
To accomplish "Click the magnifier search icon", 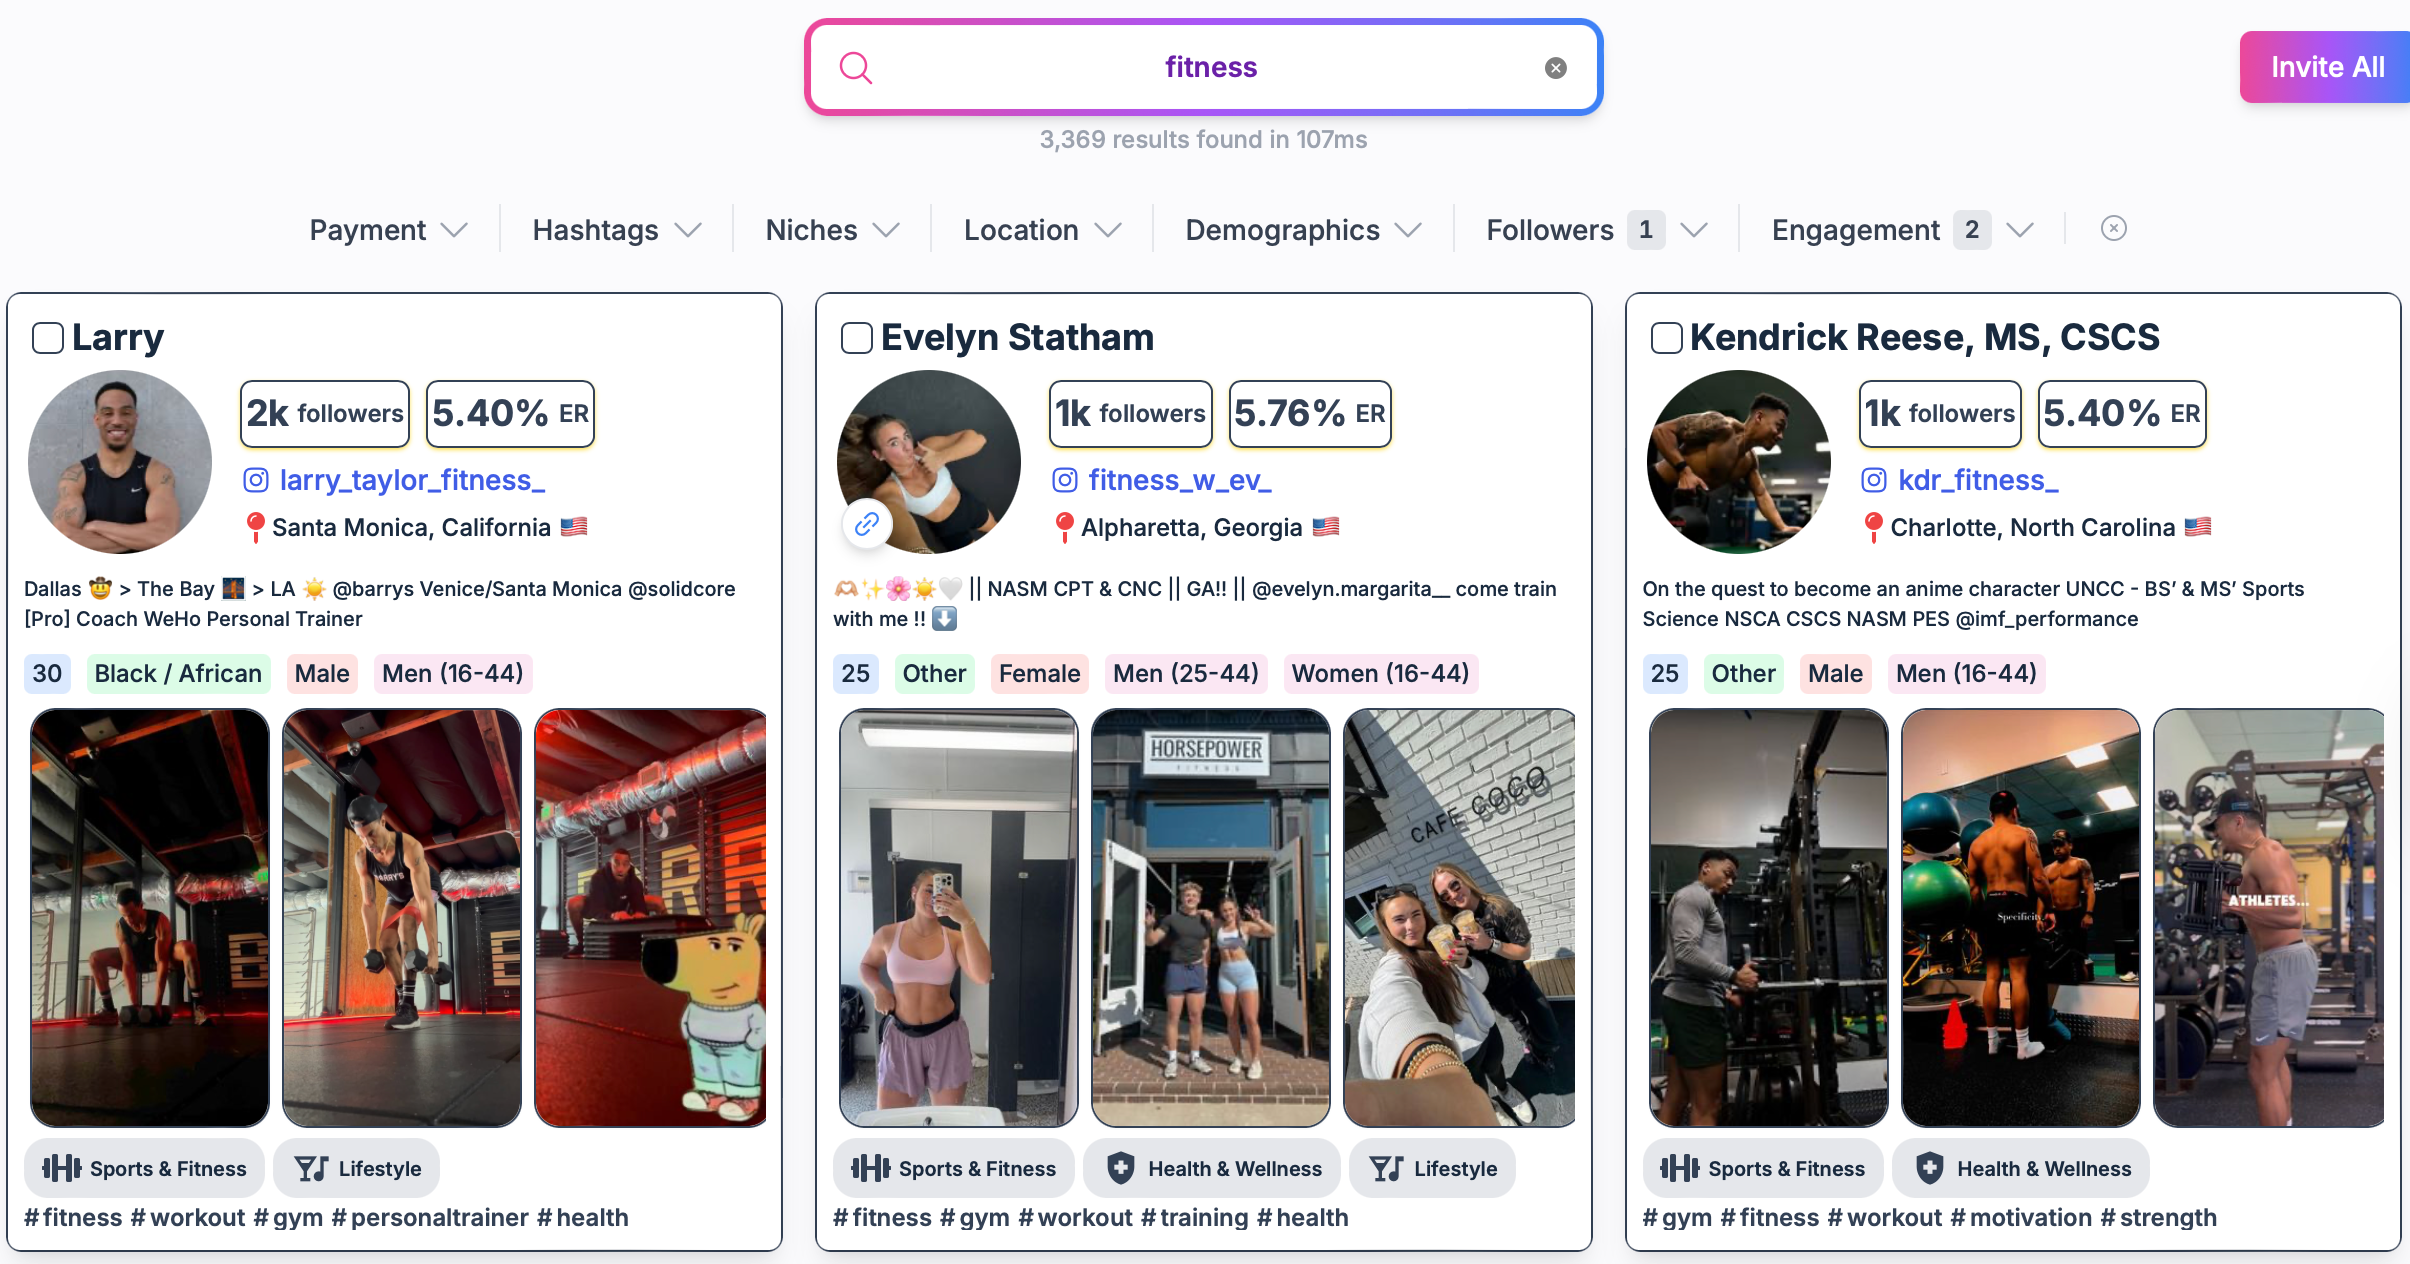I will pyautogui.click(x=856, y=68).
